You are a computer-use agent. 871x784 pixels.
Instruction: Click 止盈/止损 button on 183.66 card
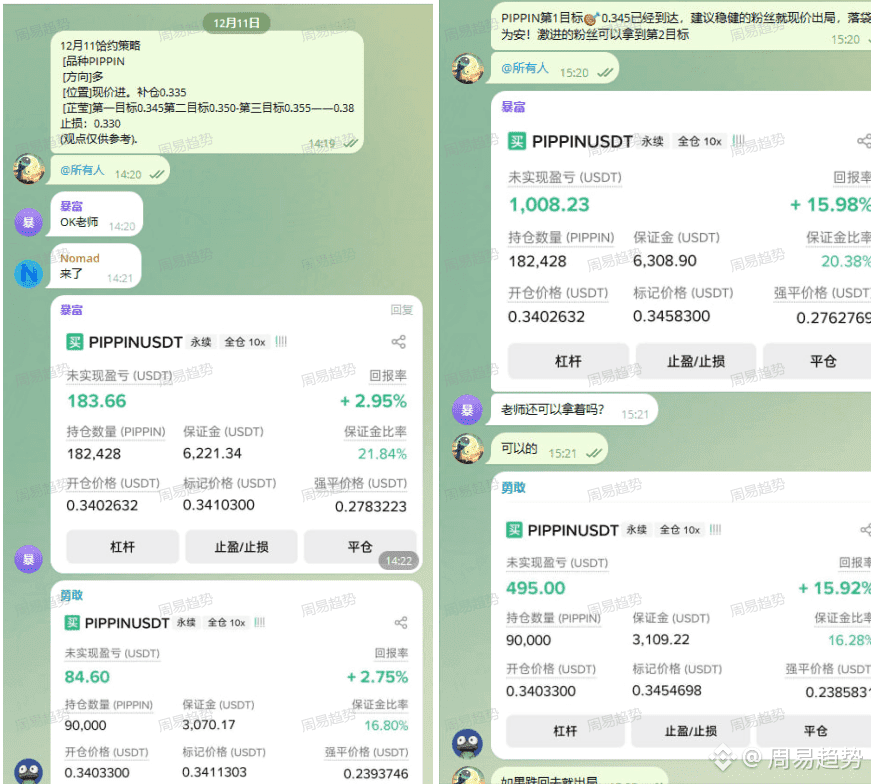click(241, 547)
